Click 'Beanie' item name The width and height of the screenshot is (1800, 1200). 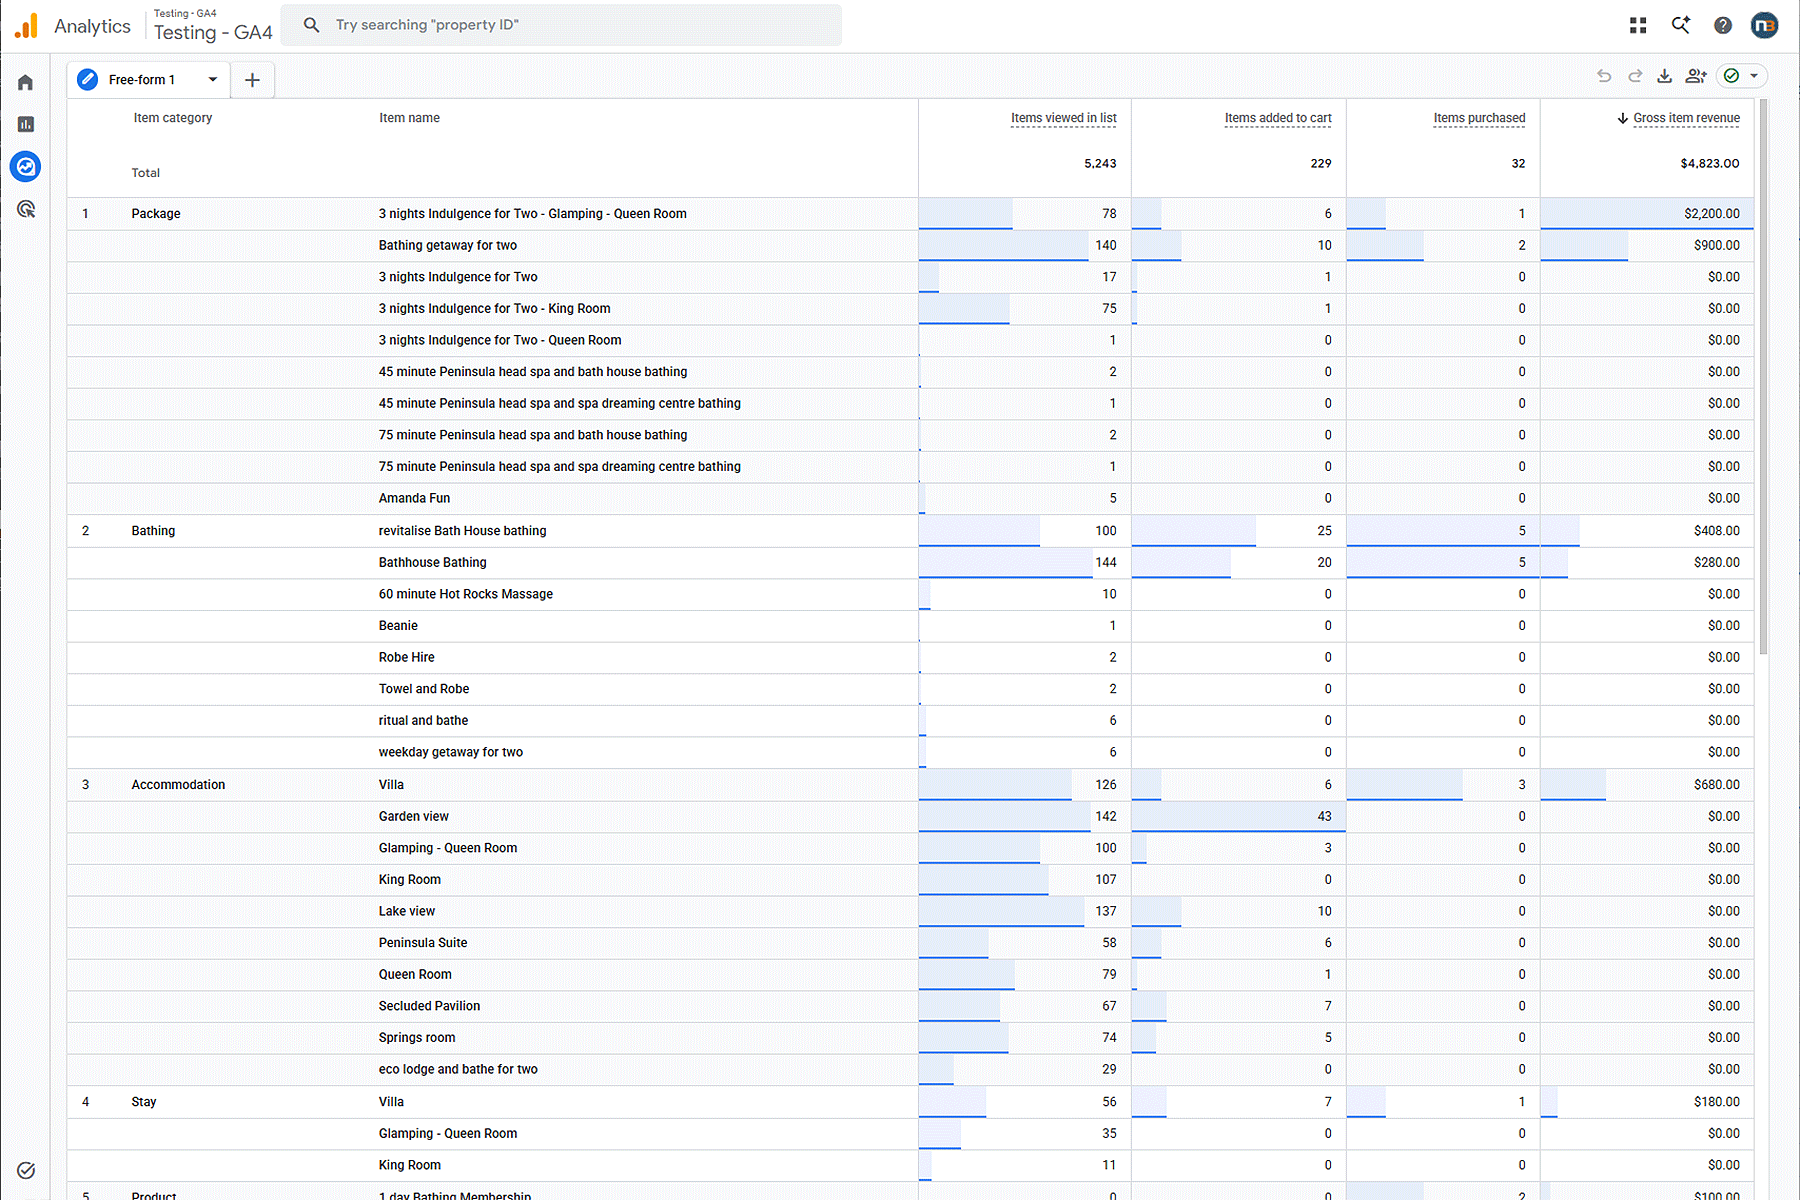point(398,626)
